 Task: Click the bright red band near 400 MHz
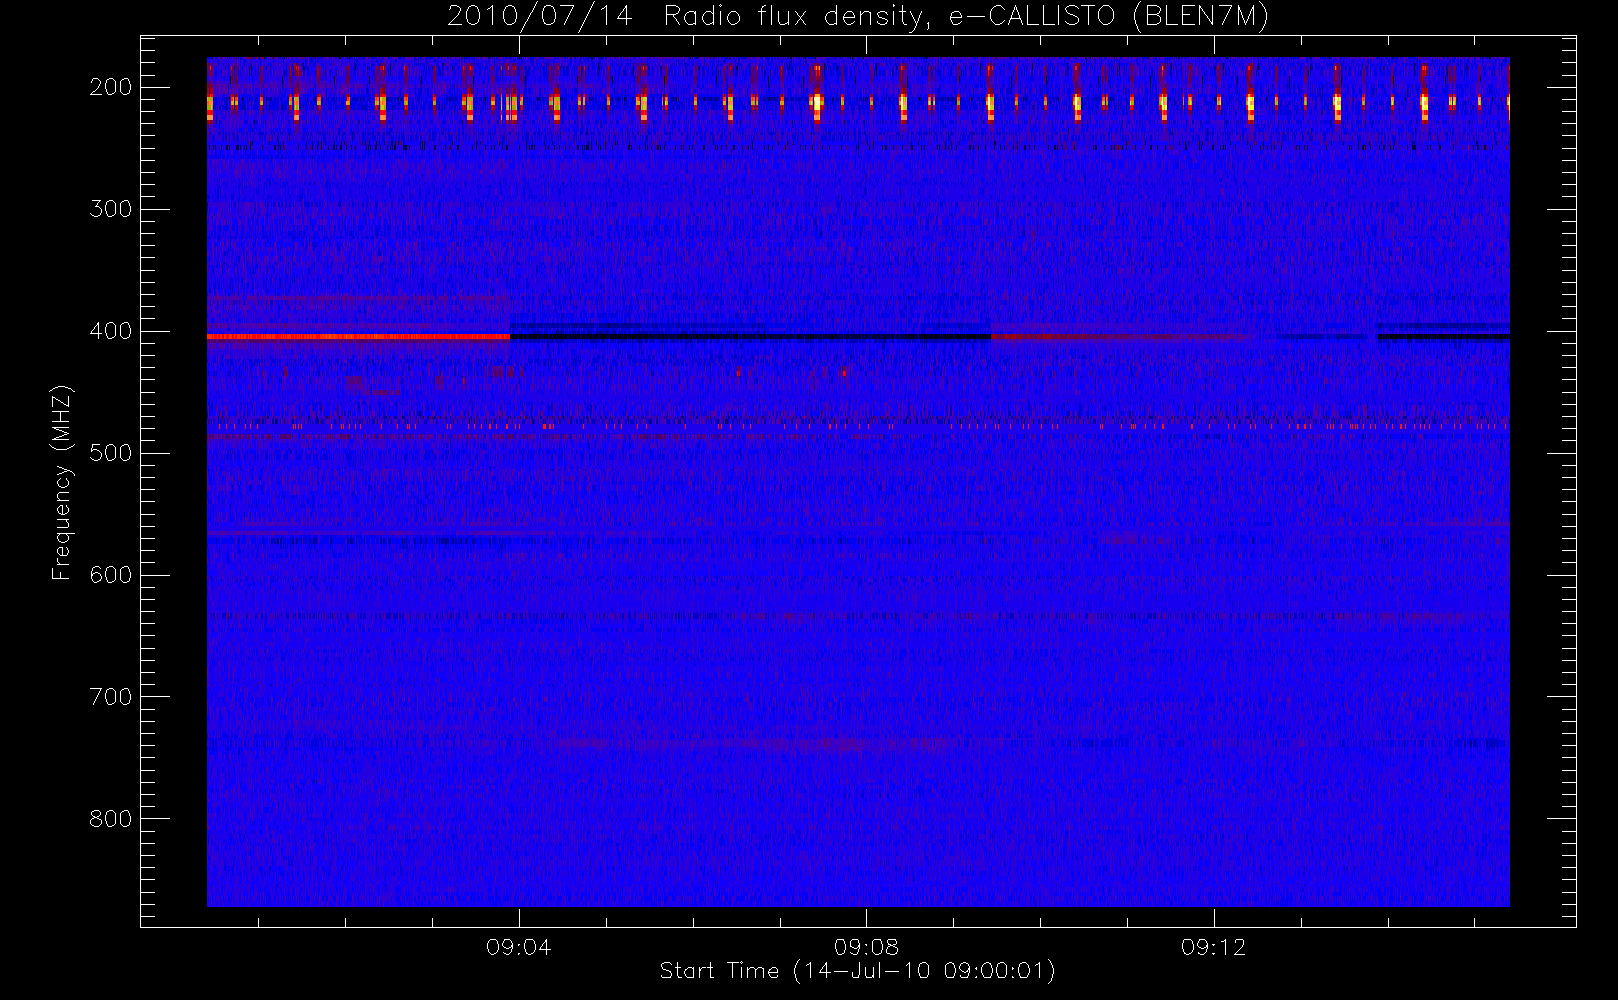[358, 337]
